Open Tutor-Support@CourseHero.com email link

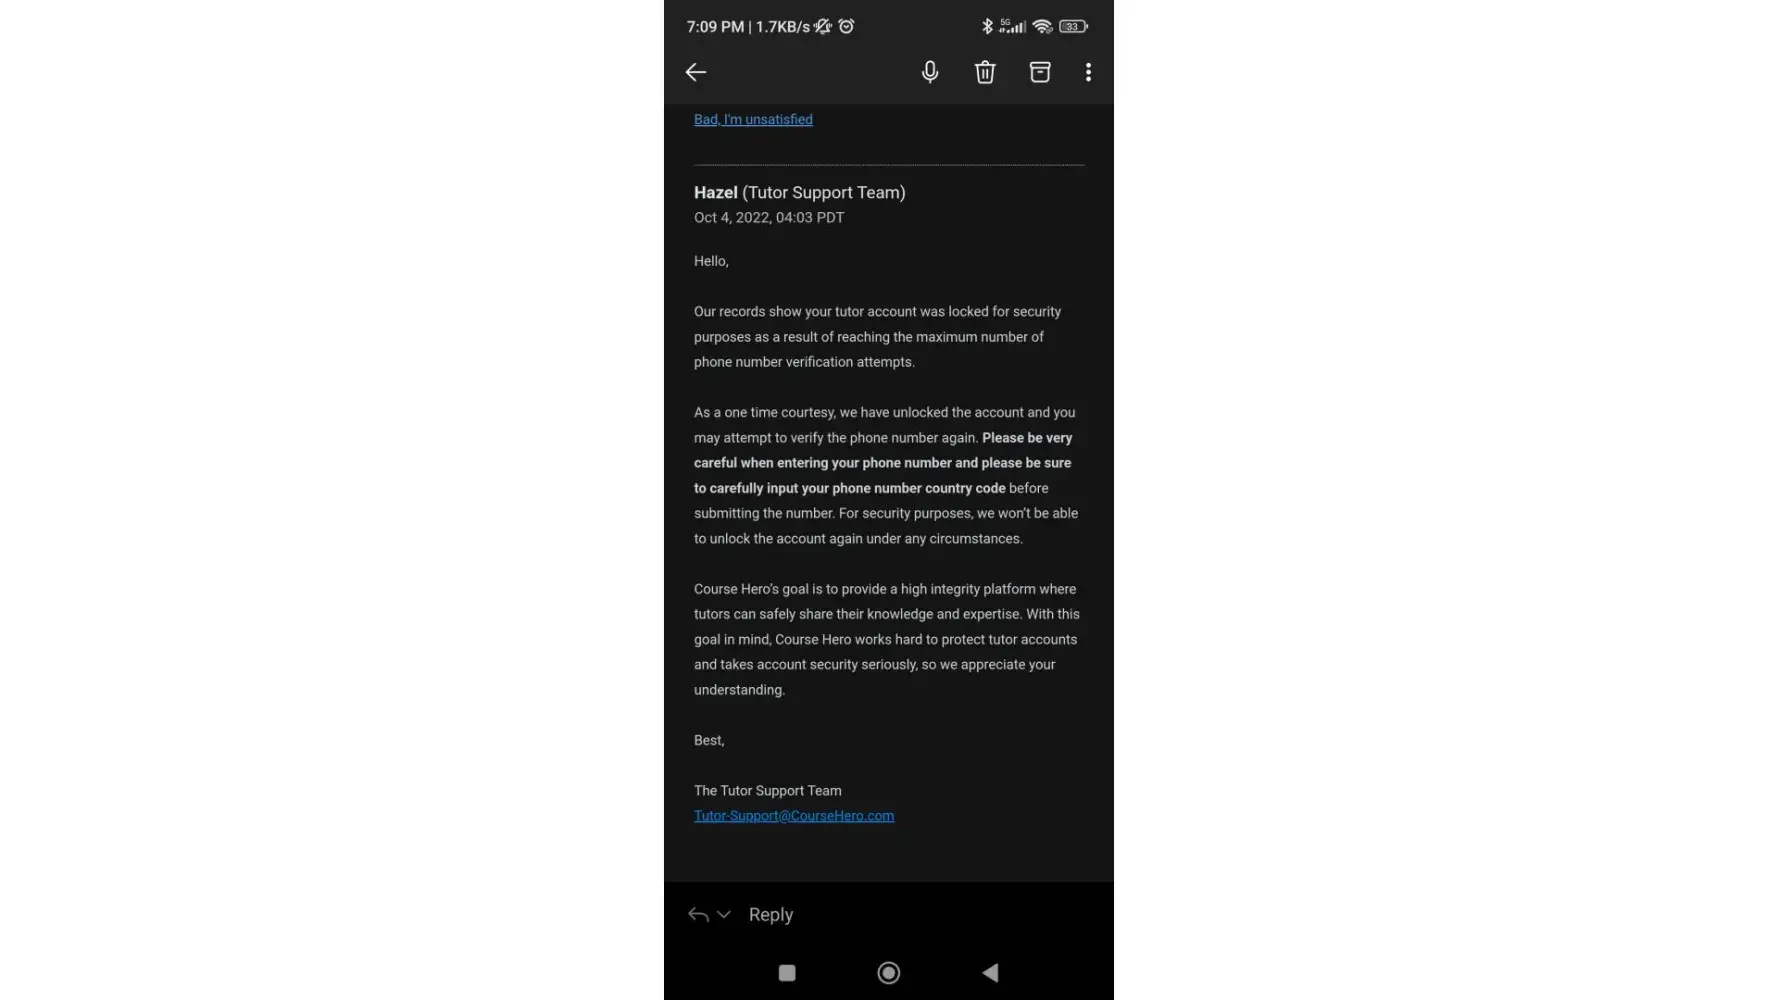click(794, 816)
